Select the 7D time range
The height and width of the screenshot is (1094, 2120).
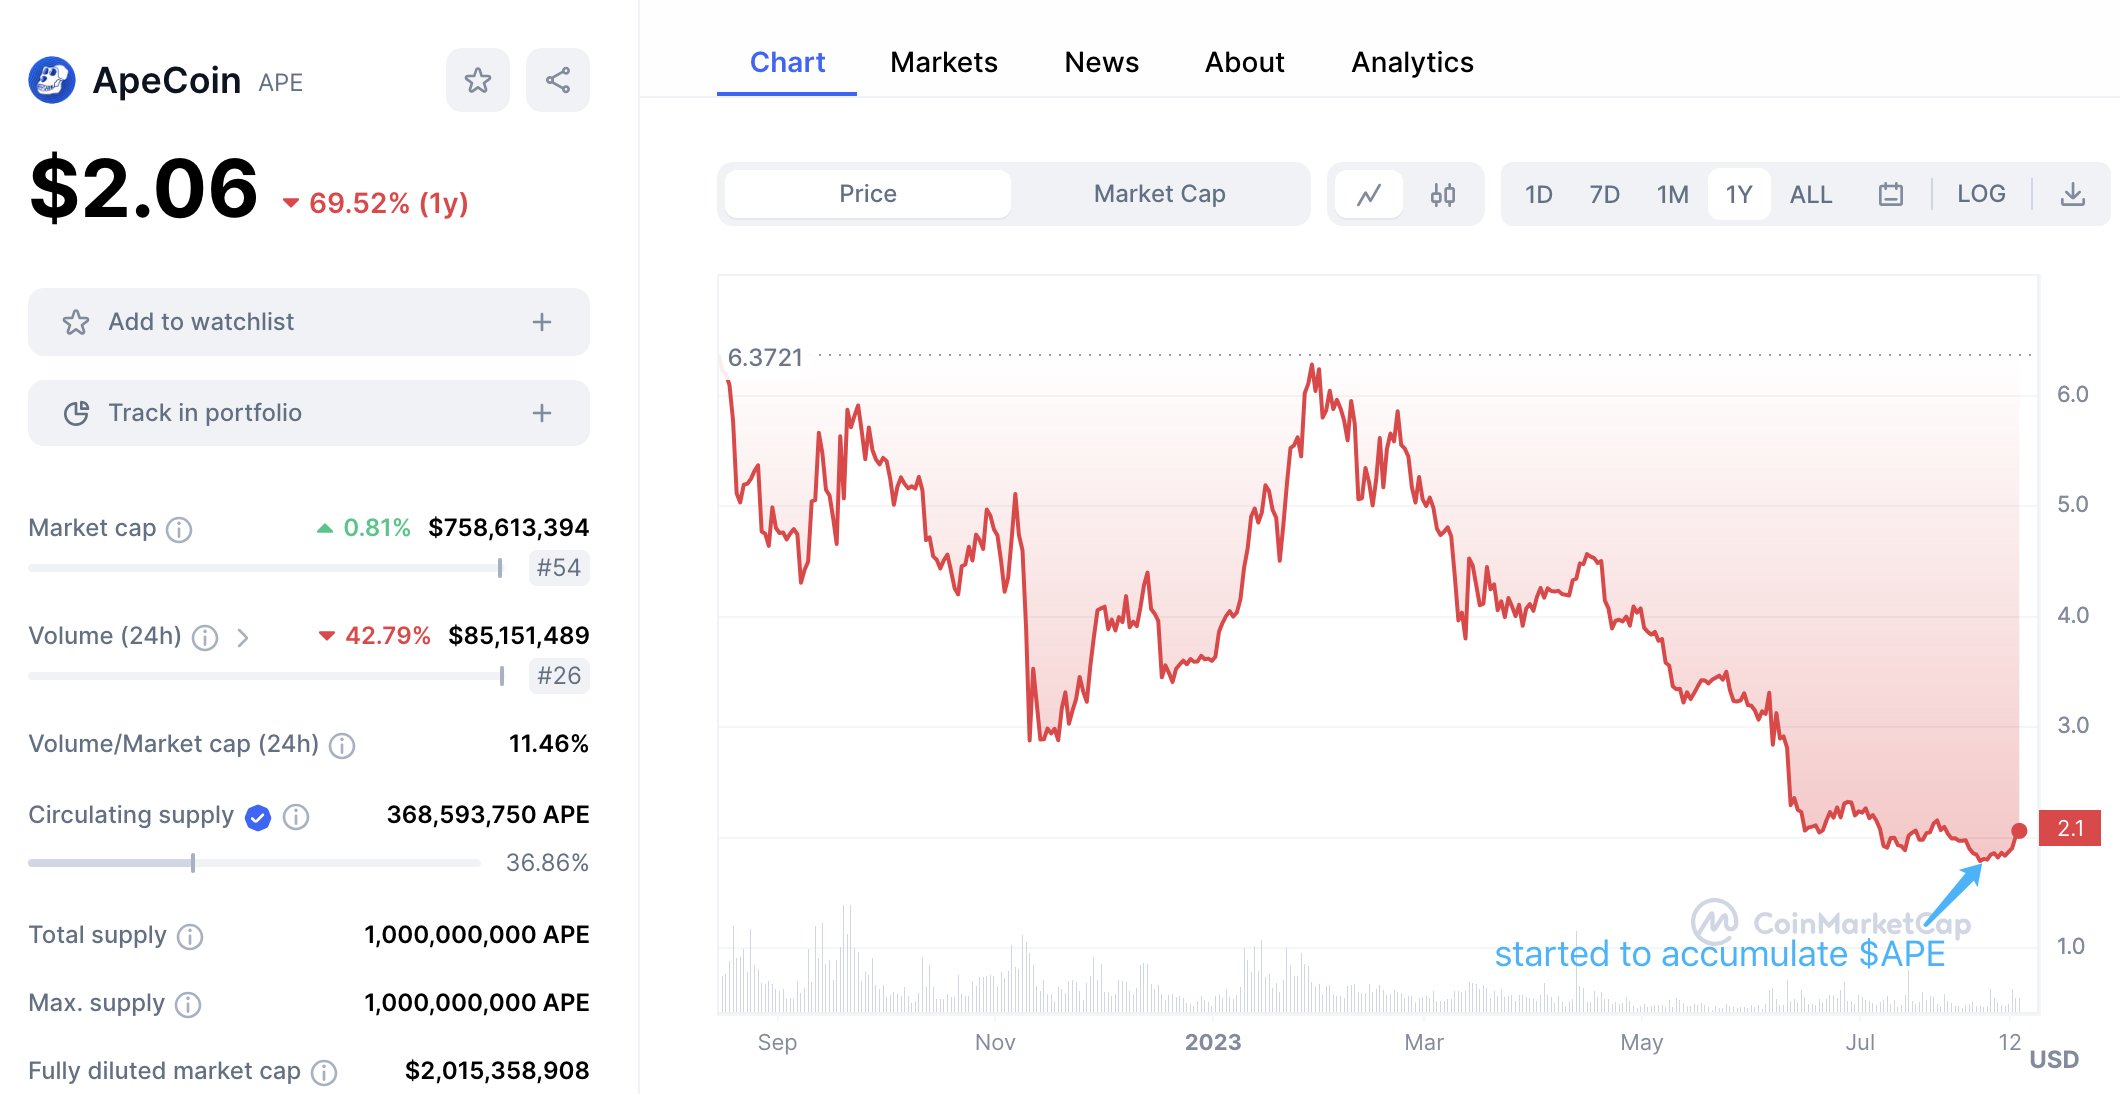1604,194
